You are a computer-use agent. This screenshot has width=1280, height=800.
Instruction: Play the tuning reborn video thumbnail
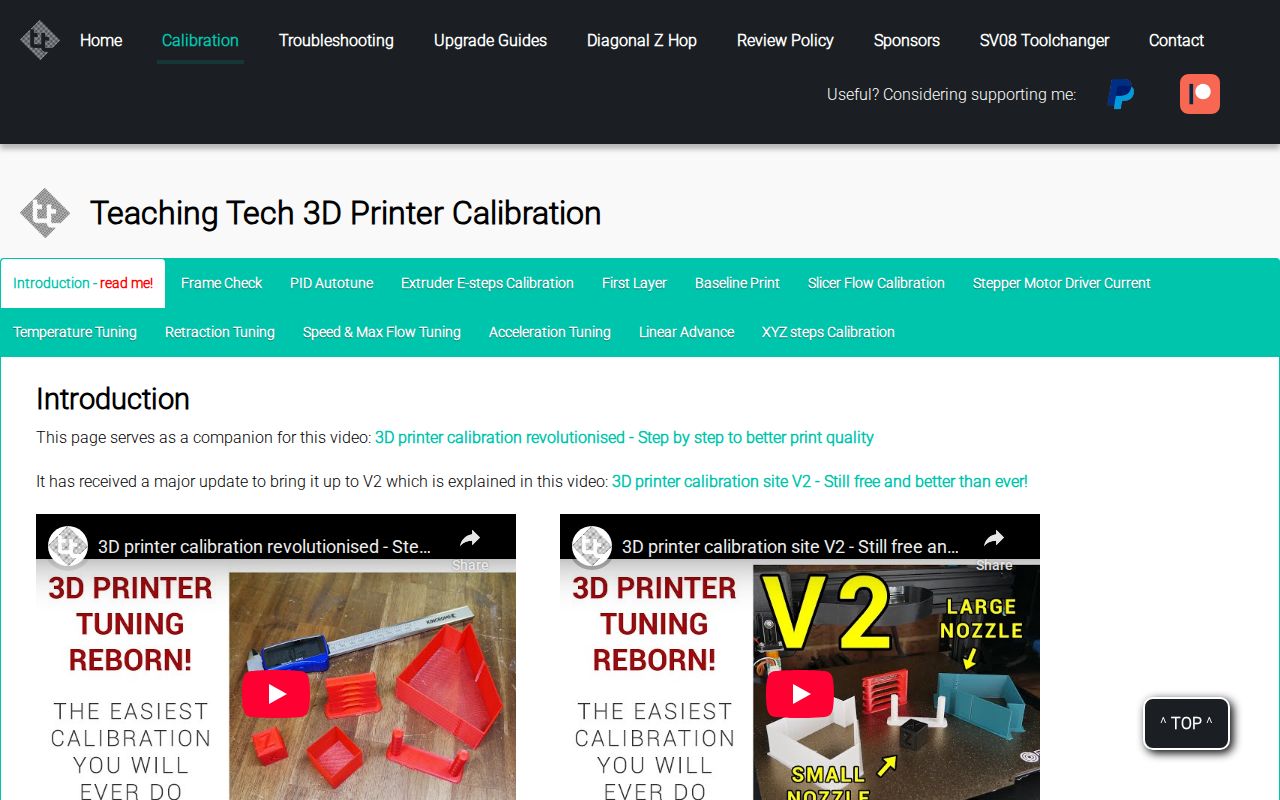[x=275, y=693]
